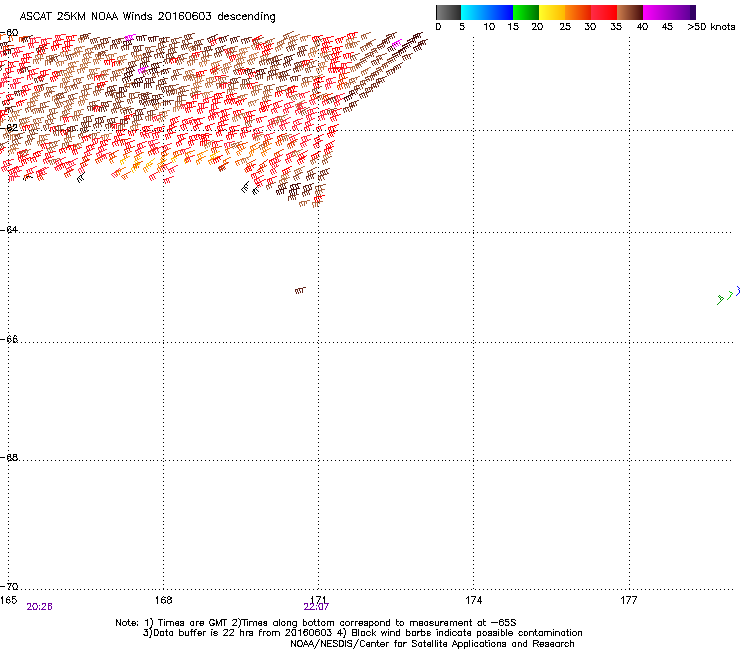The image size is (740, 650).
Task: Click the 20:26 swath time label
Action: pos(39,607)
